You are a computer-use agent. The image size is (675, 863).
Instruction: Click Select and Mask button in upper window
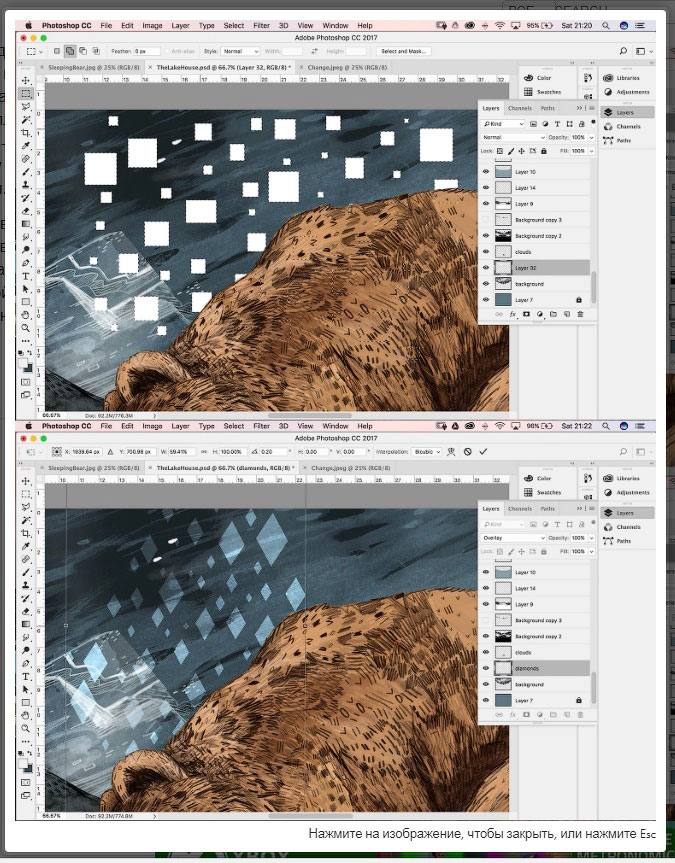[x=404, y=51]
